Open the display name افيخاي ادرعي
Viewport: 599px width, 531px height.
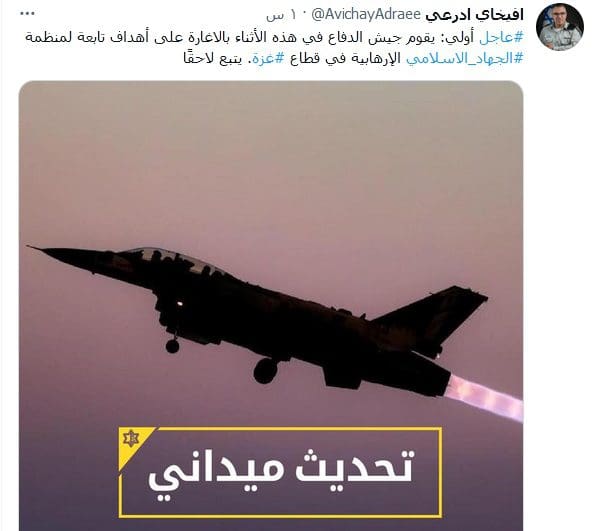474,15
